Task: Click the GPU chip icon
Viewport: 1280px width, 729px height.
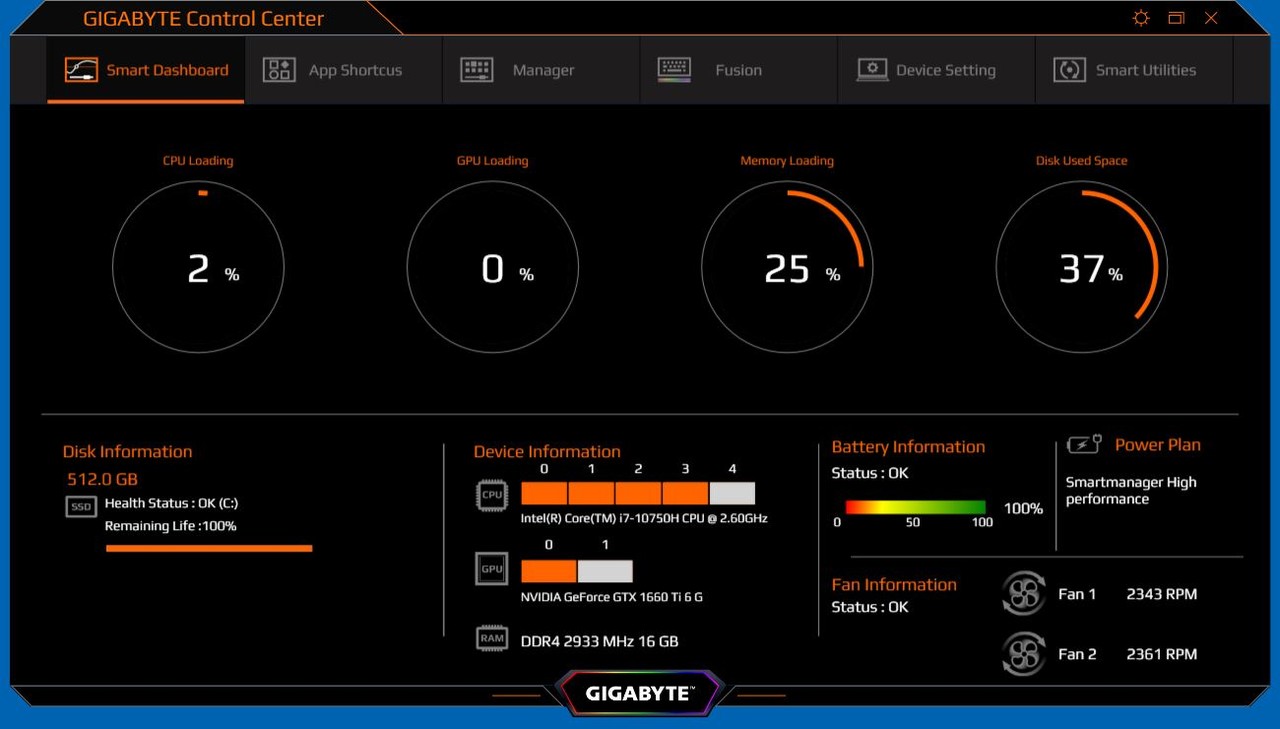Action: pyautogui.click(x=492, y=569)
